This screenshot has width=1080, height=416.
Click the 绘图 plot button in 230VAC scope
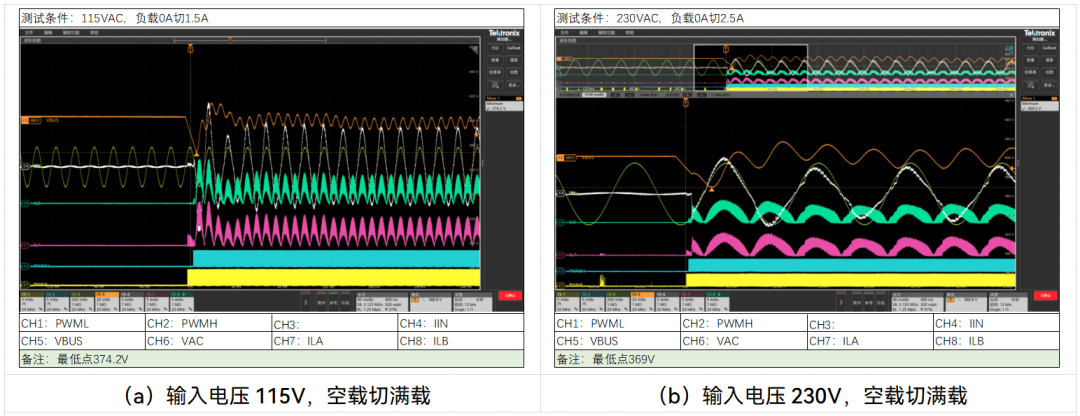pyautogui.click(x=1049, y=72)
